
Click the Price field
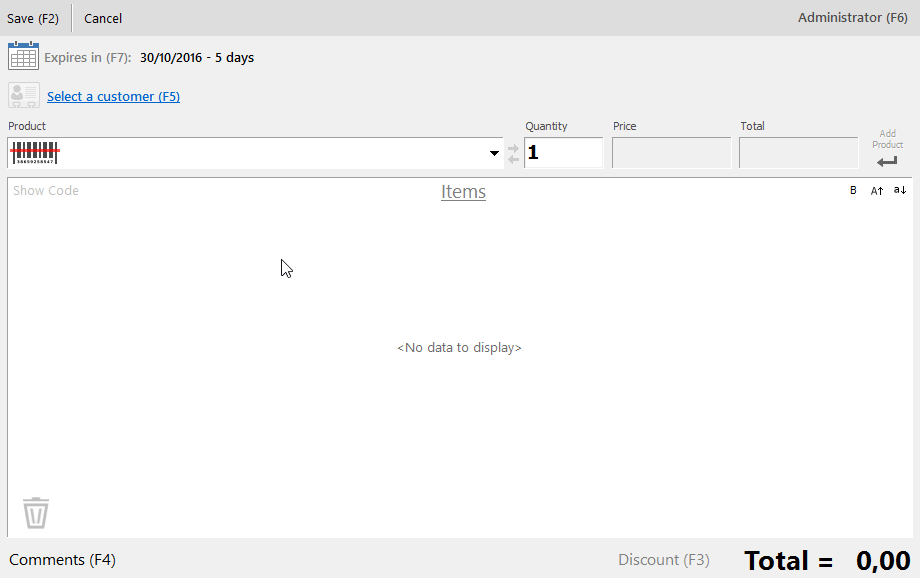click(671, 153)
